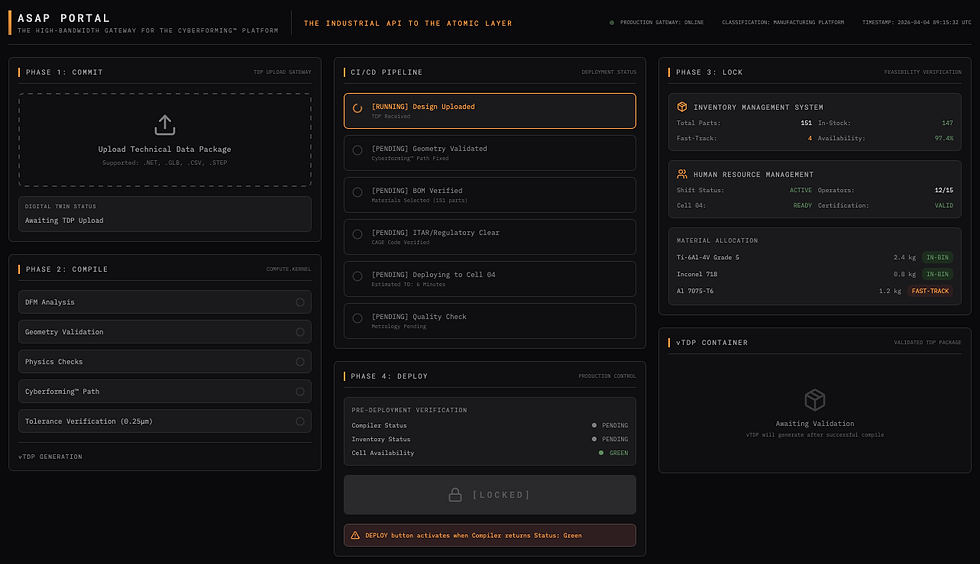The width and height of the screenshot is (980, 564).
Task: Click the vTDP Container heading
Action: pyautogui.click(x=711, y=342)
